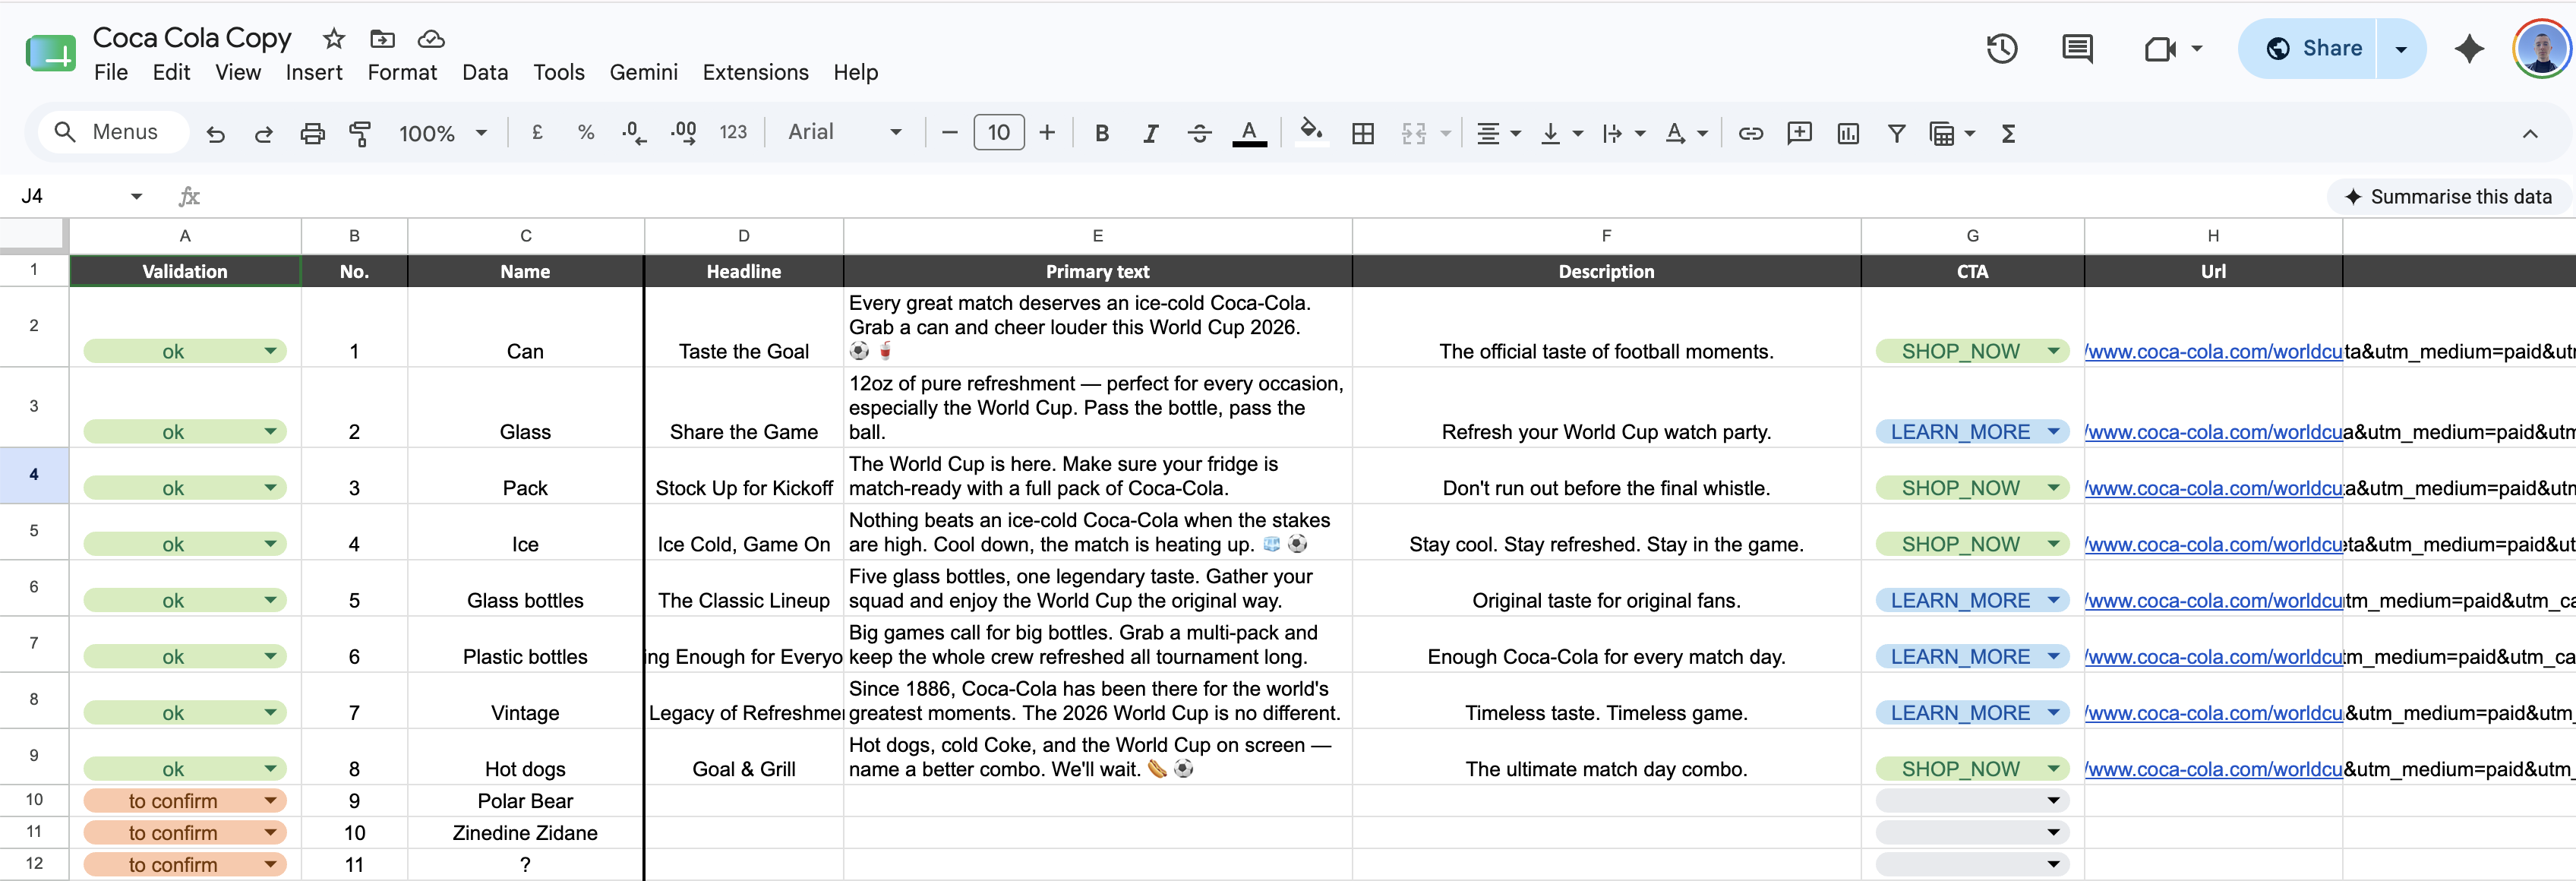Open the Insert menu
This screenshot has width=2576, height=881.
pos(314,73)
